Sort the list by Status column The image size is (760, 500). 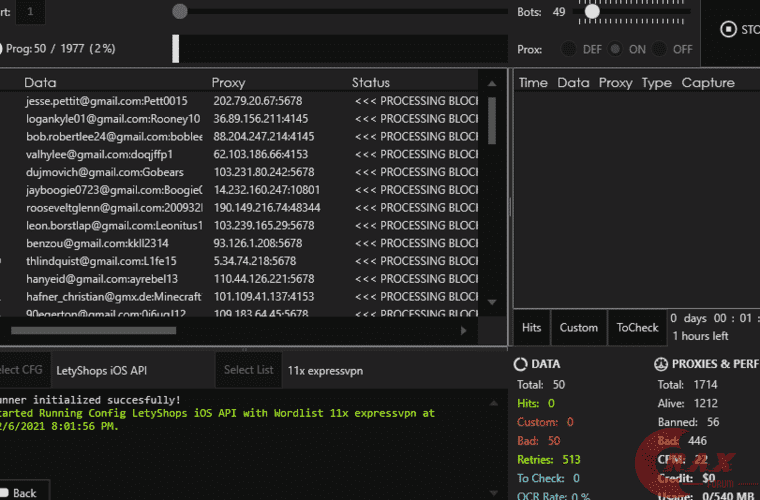pos(370,82)
